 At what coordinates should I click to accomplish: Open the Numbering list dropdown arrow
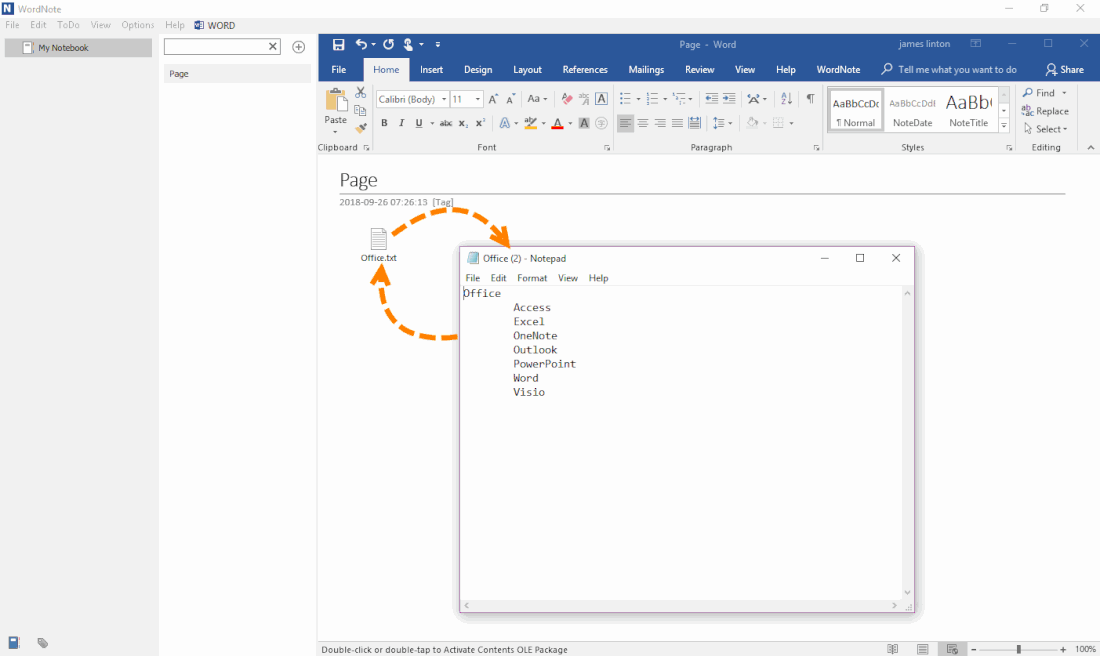[x=665, y=100]
